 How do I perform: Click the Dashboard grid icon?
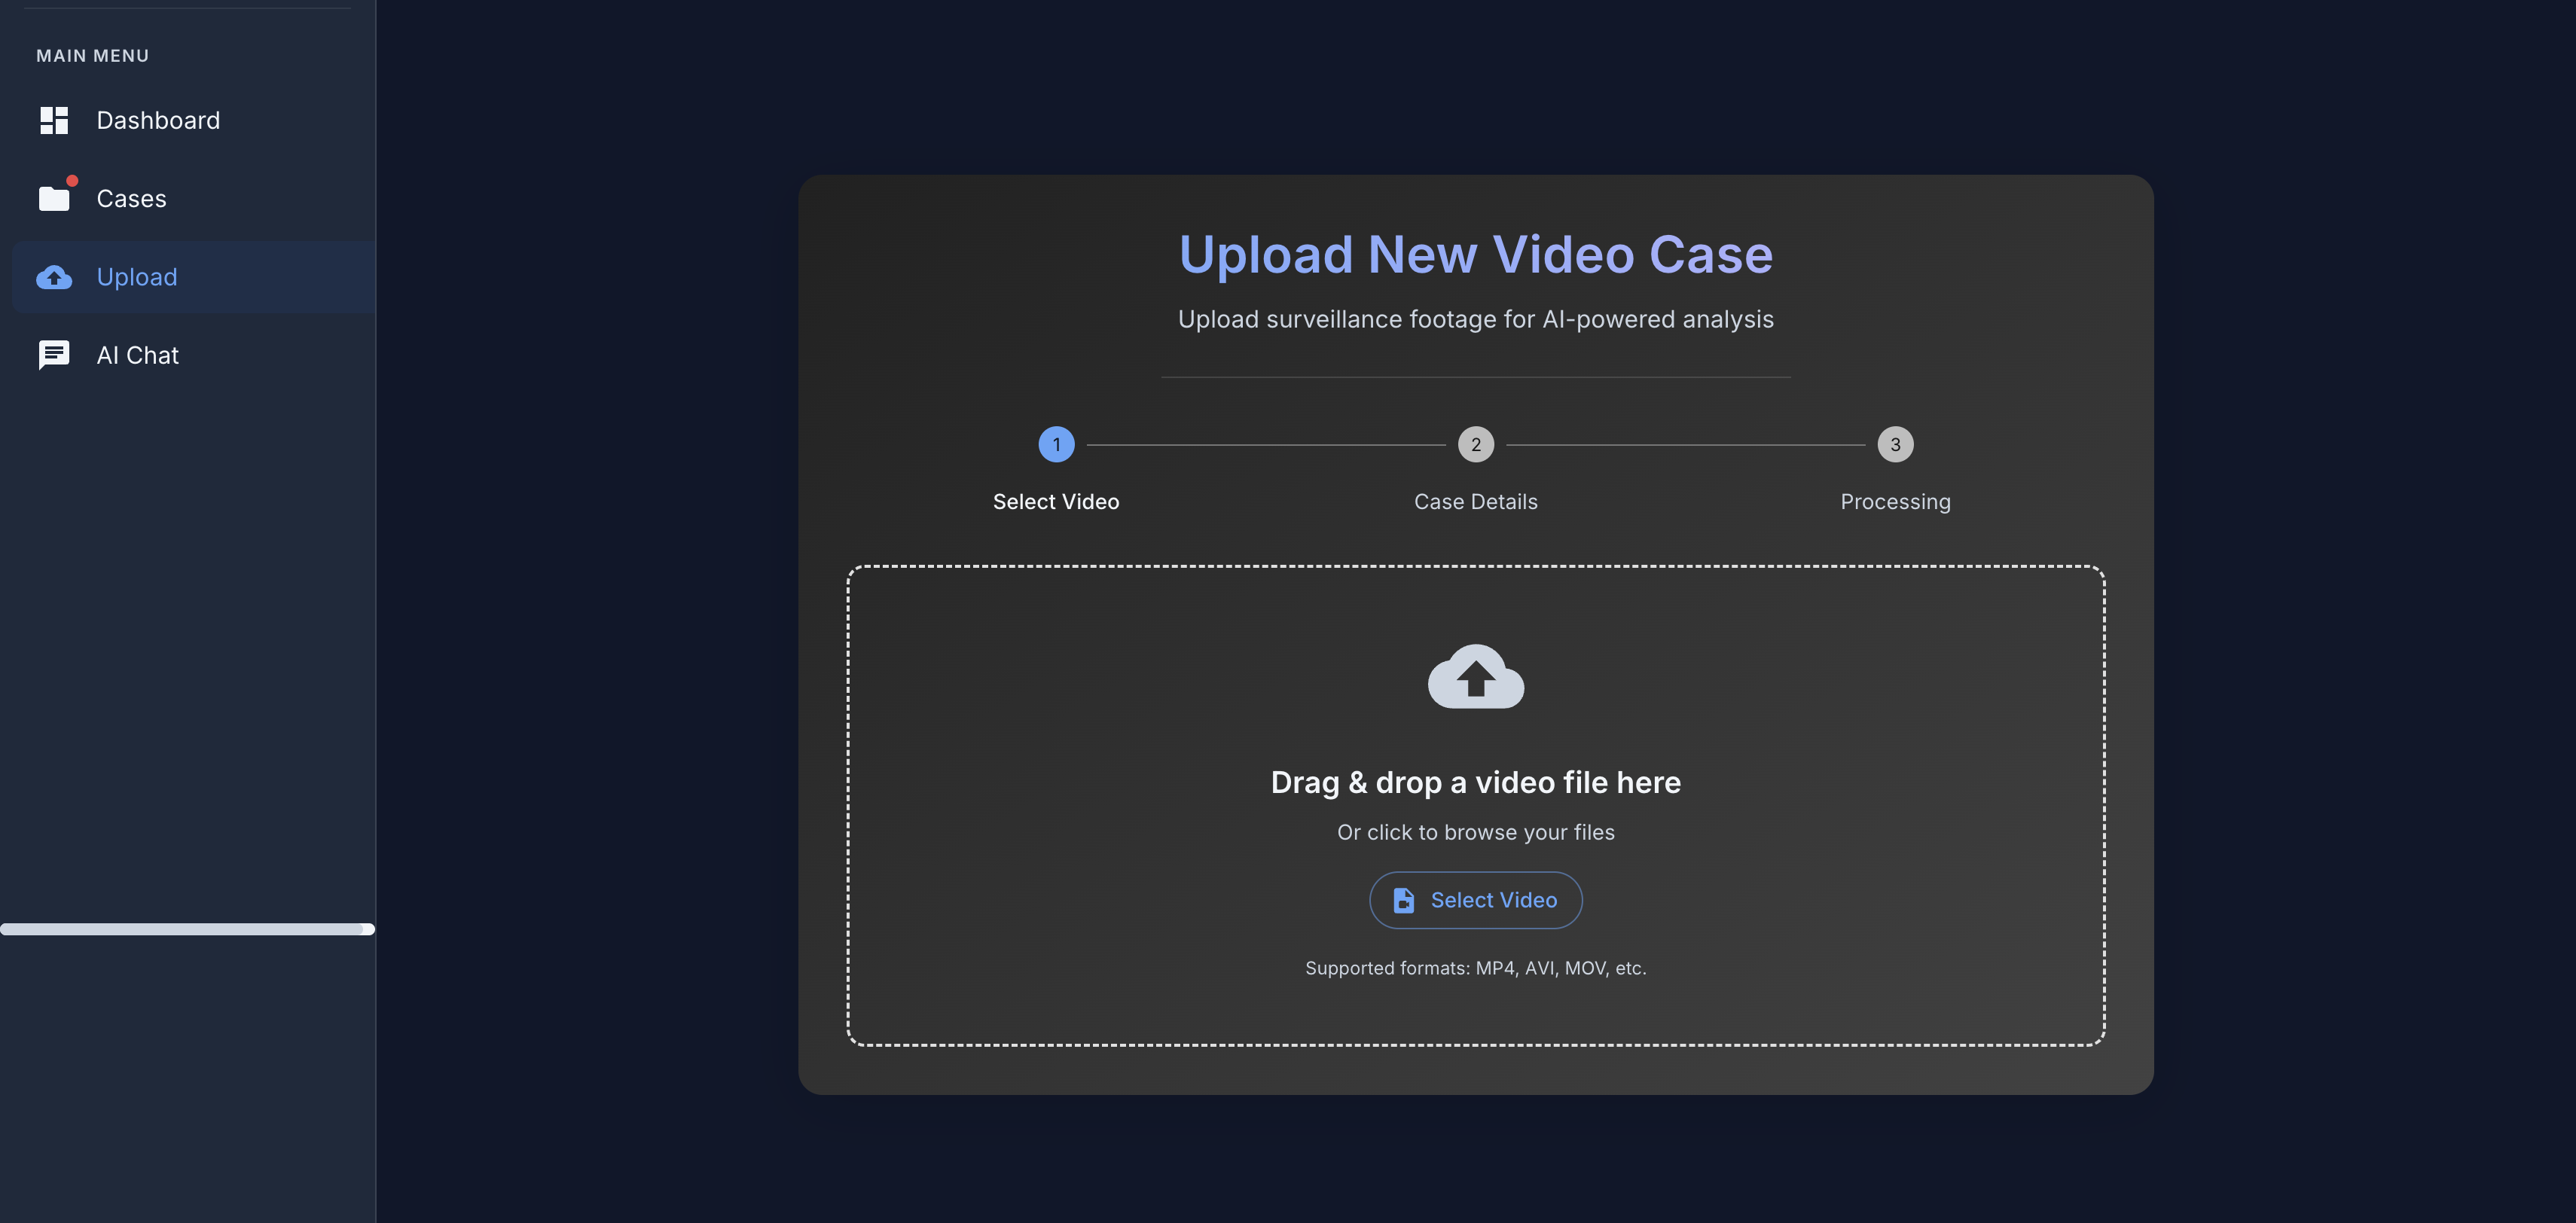[54, 120]
